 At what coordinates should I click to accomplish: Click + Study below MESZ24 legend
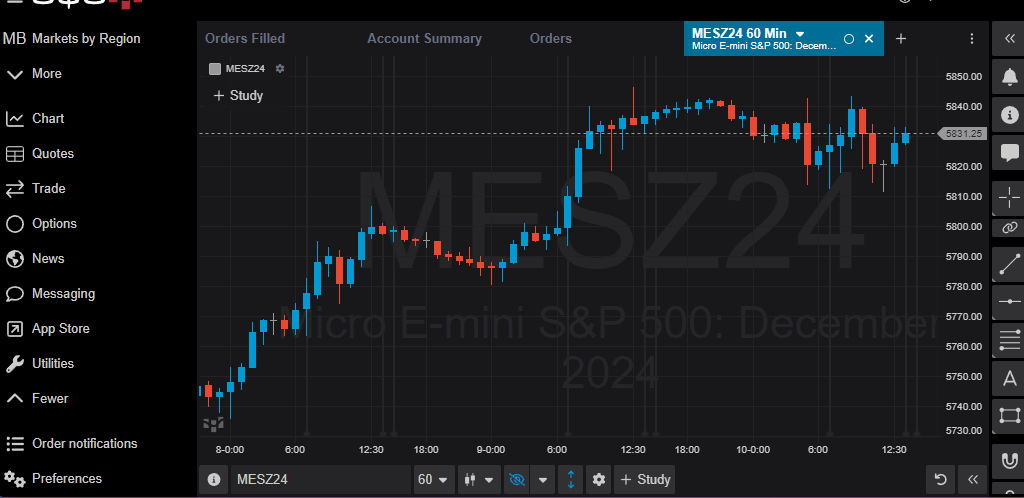tap(238, 96)
